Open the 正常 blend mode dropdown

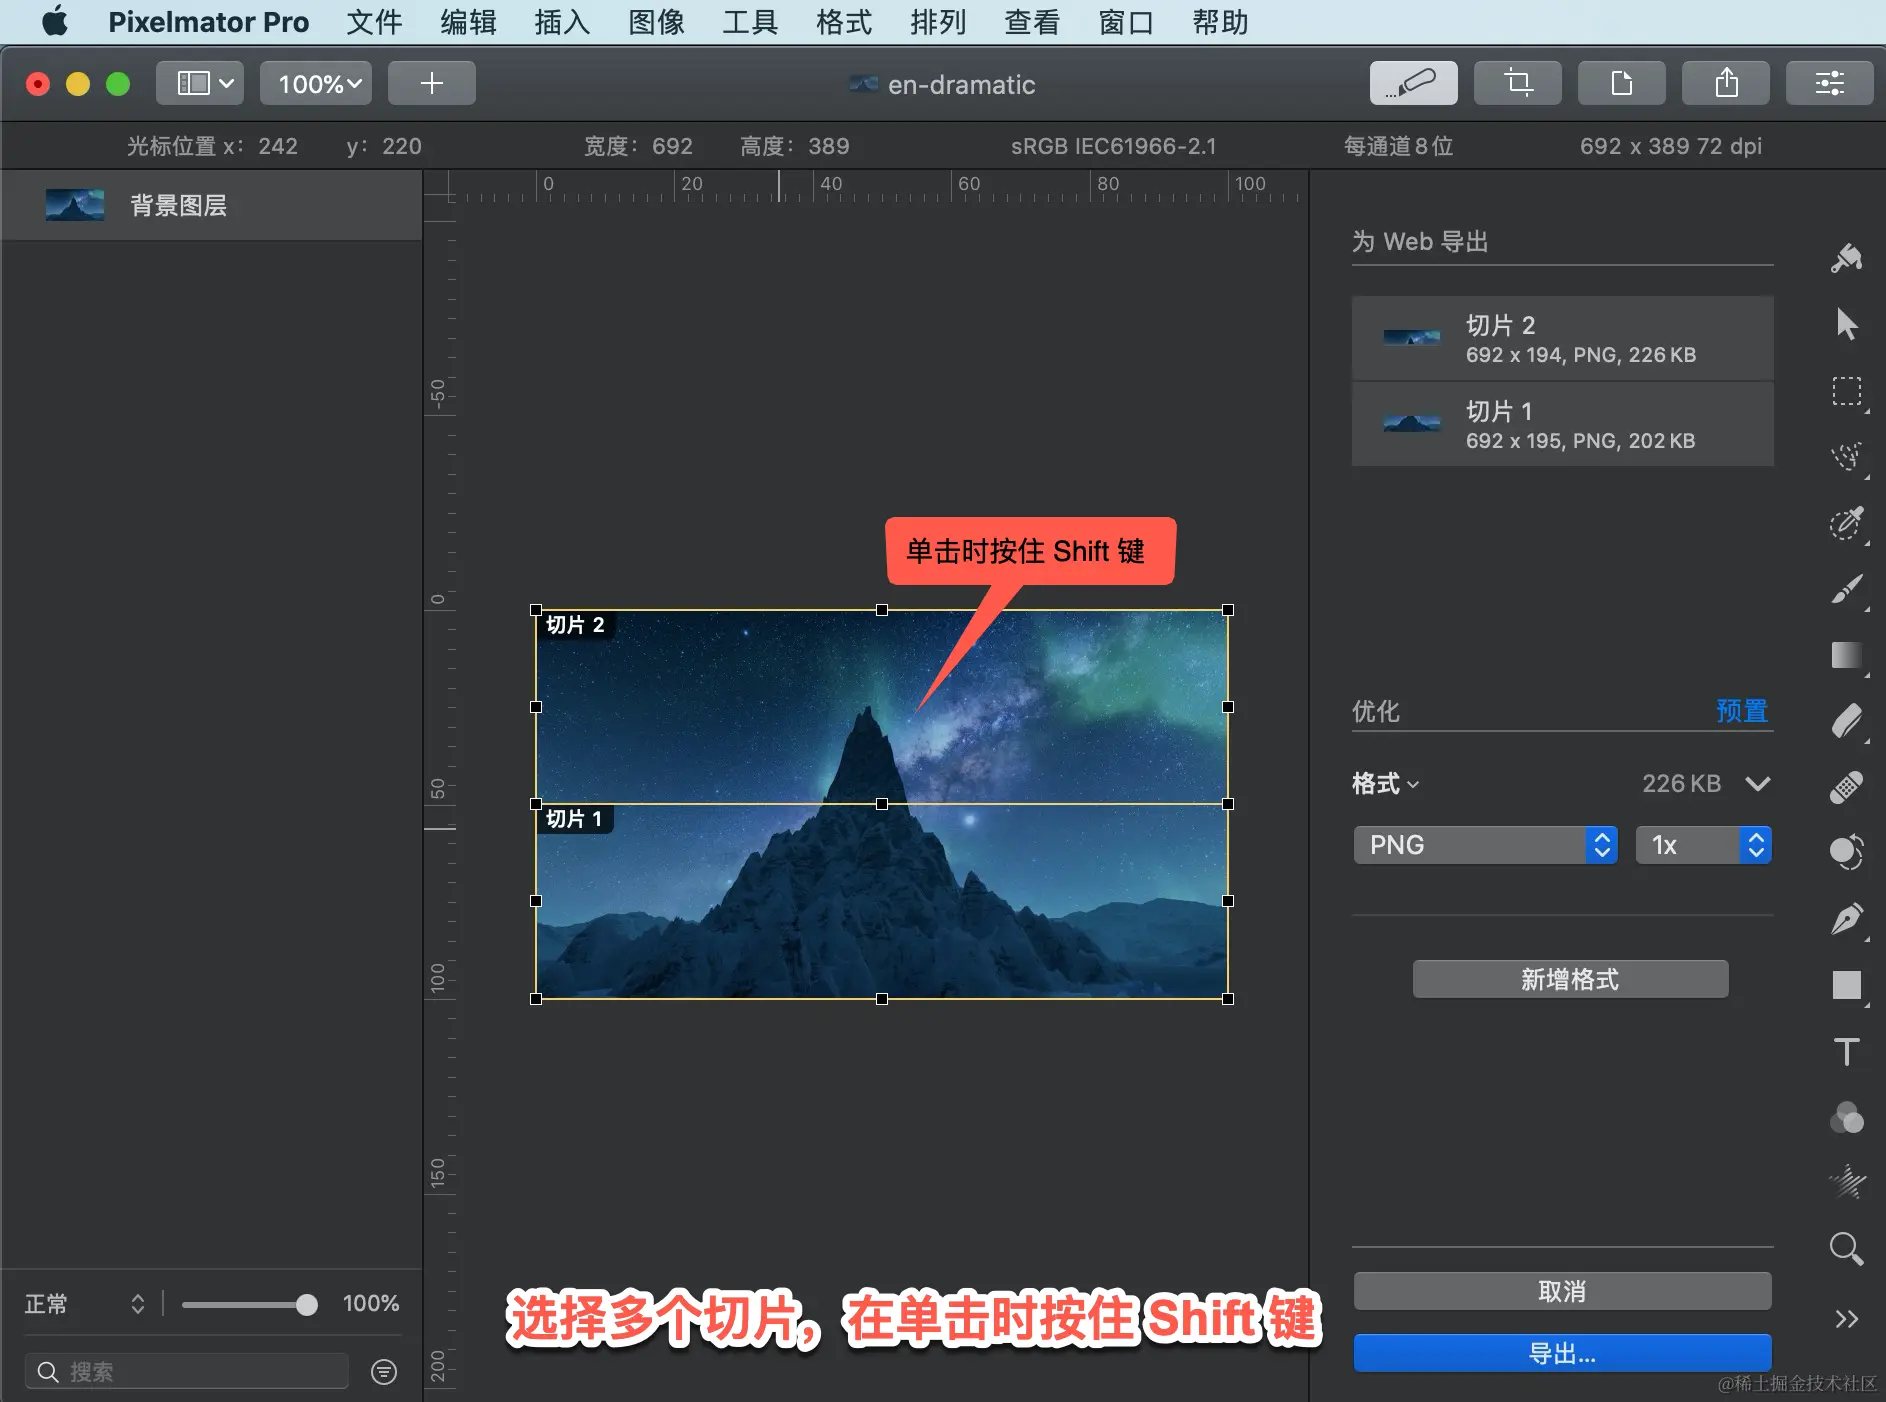(x=85, y=1303)
